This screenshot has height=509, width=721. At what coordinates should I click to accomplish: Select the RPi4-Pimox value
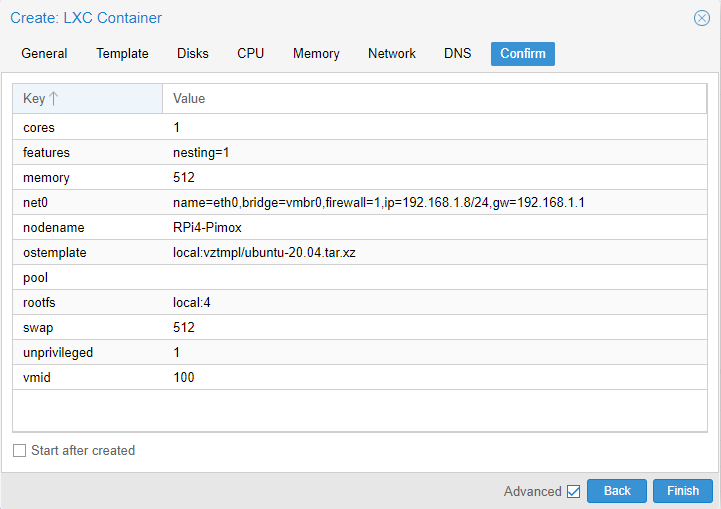tap(207, 227)
